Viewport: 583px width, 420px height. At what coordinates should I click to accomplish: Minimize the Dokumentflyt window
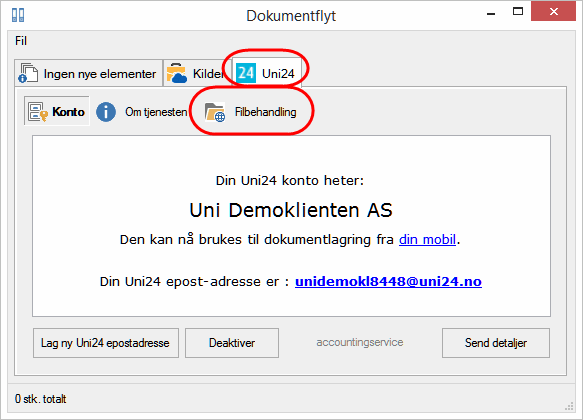click(x=491, y=14)
